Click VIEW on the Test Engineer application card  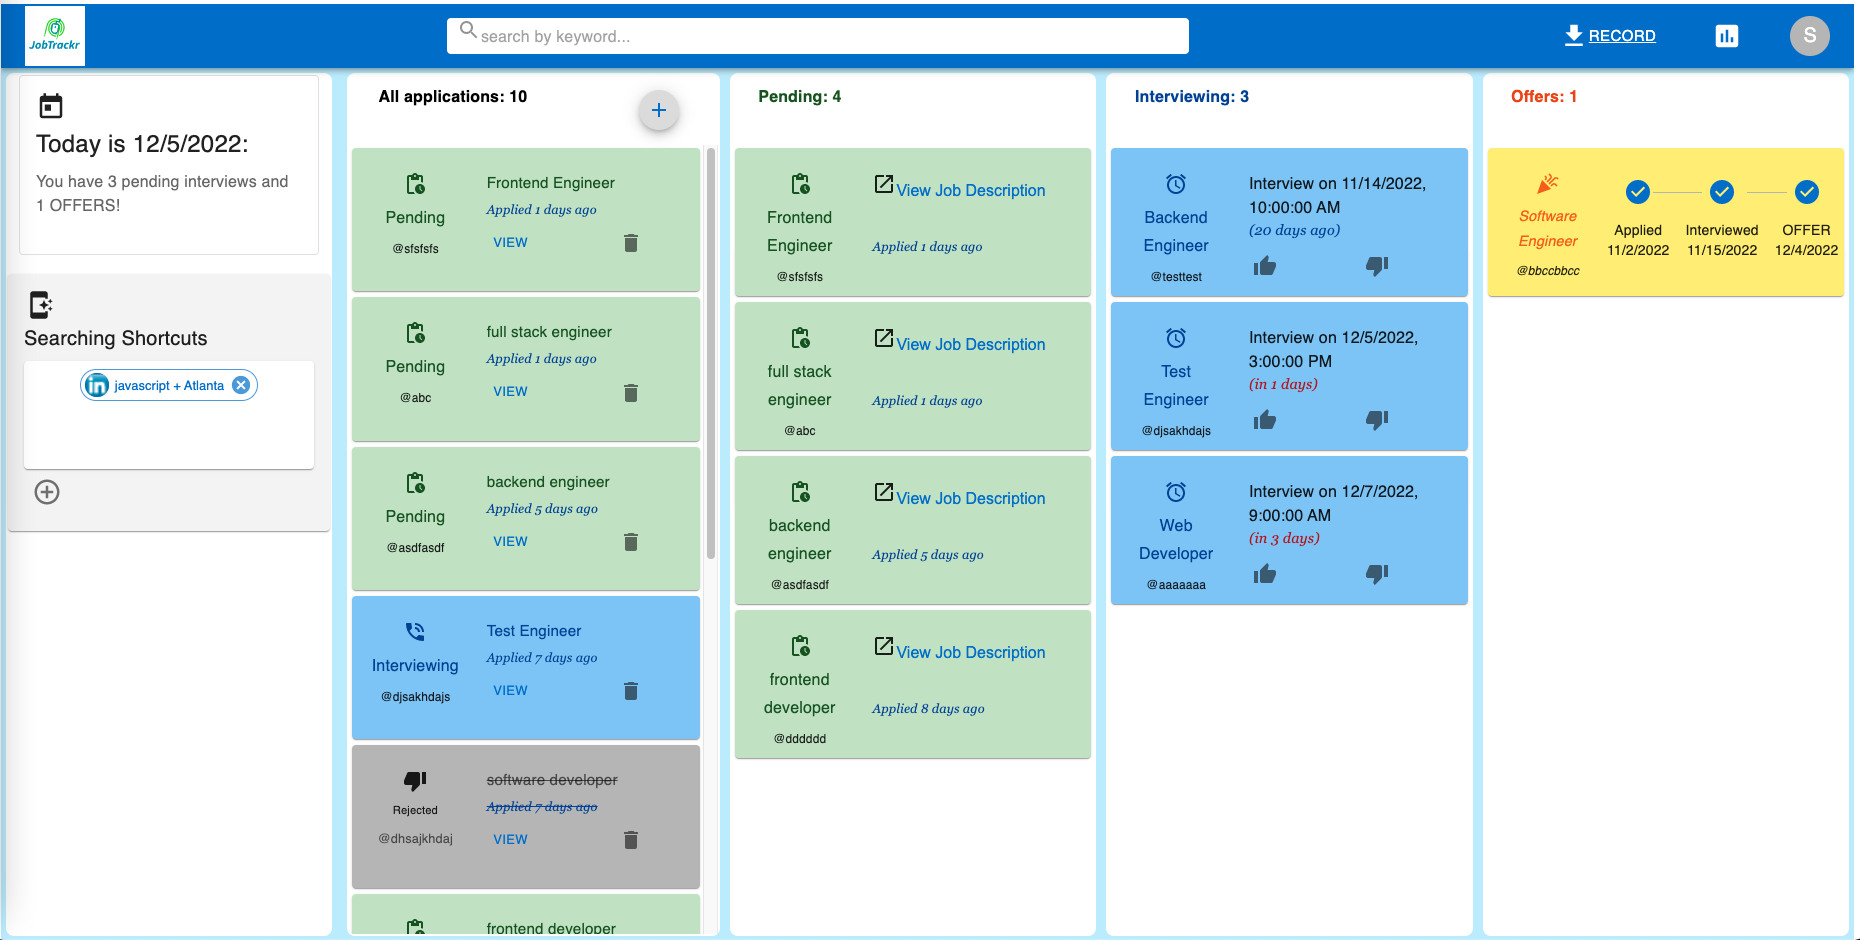(510, 690)
